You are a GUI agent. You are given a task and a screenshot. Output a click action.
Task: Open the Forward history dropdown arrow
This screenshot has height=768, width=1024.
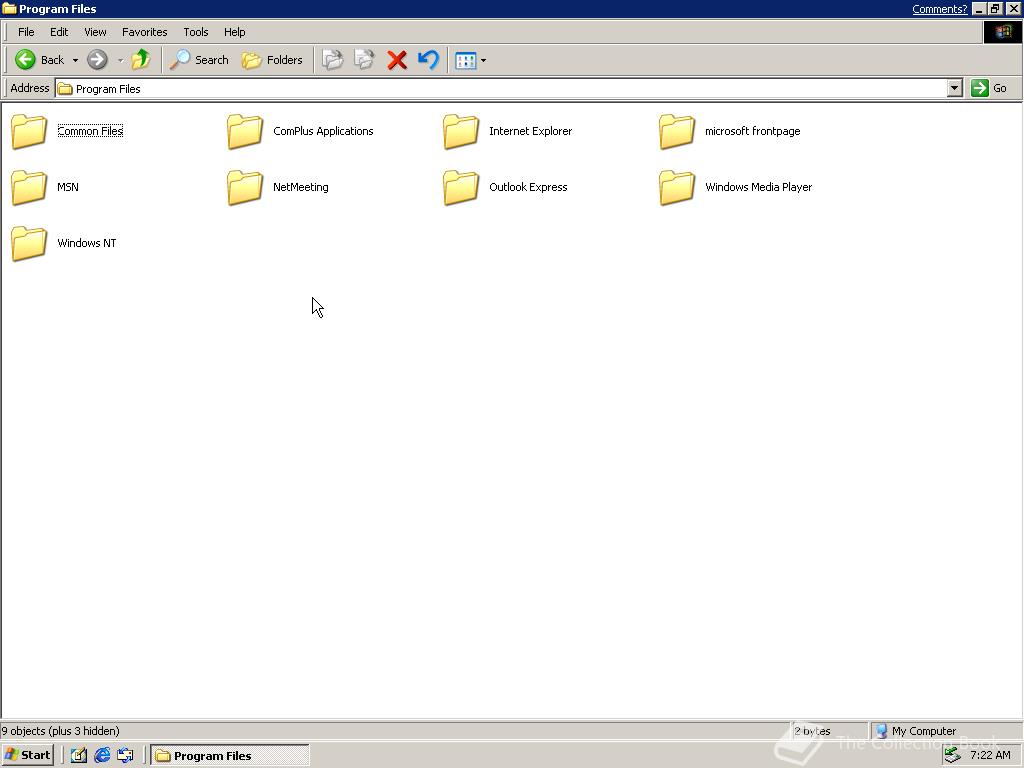click(120, 60)
